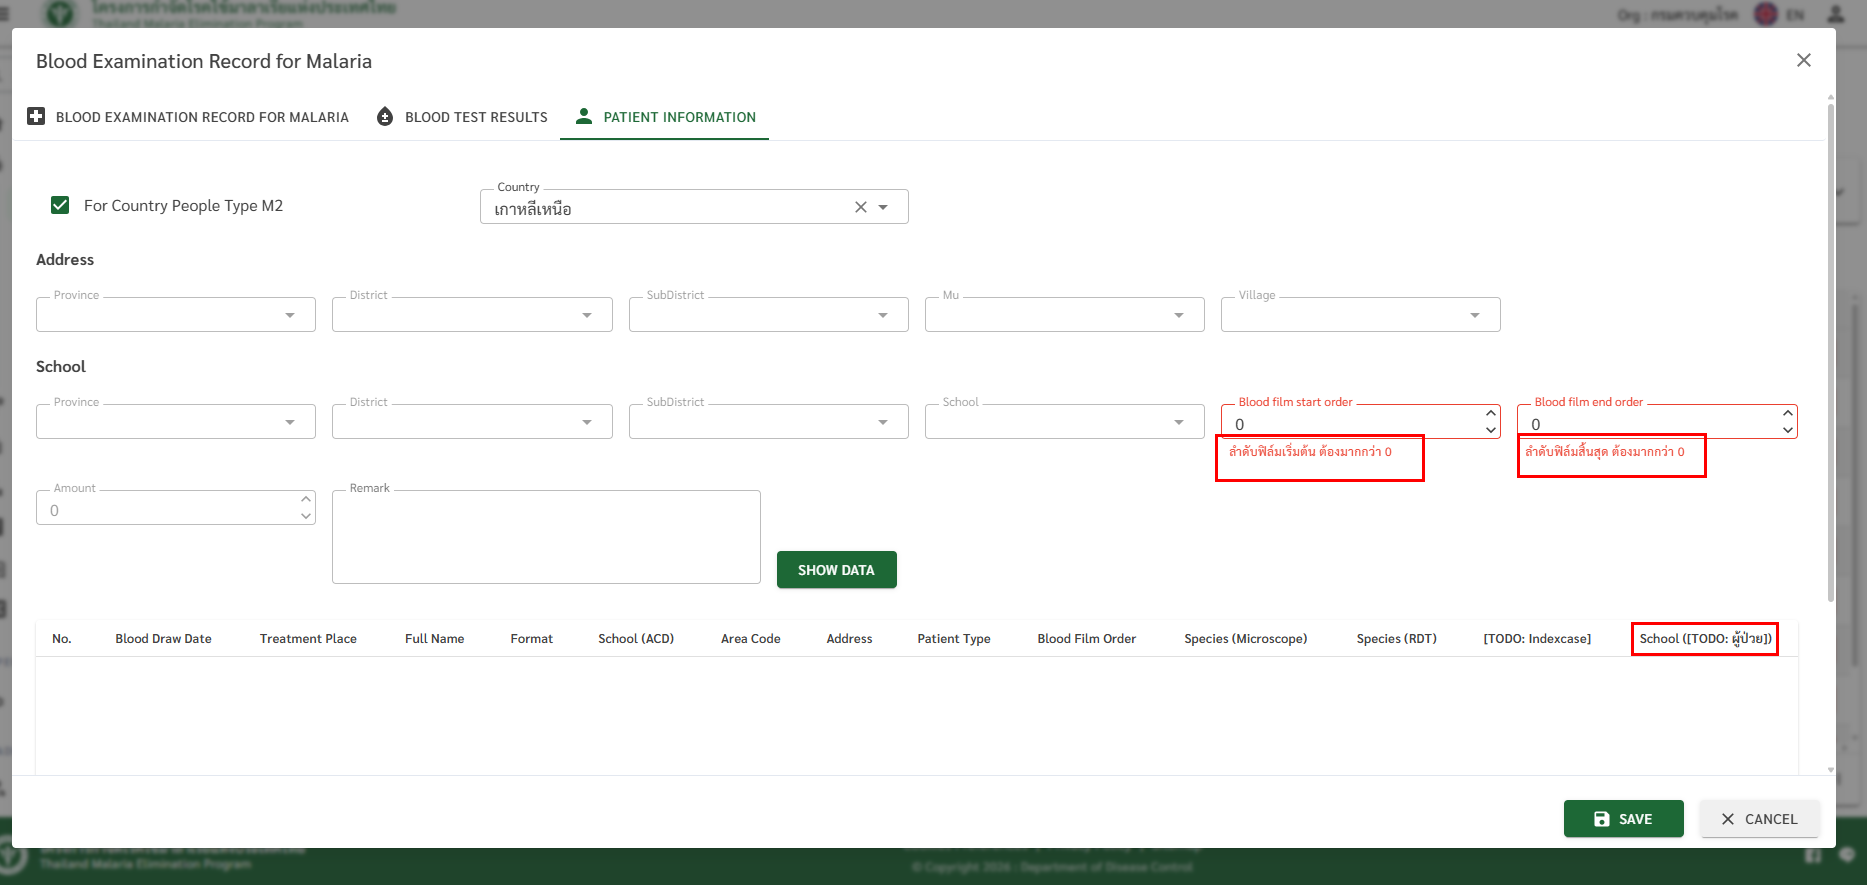The width and height of the screenshot is (1867, 885).
Task: Click the Blood Examination Record tab plus icon
Action: (36, 116)
